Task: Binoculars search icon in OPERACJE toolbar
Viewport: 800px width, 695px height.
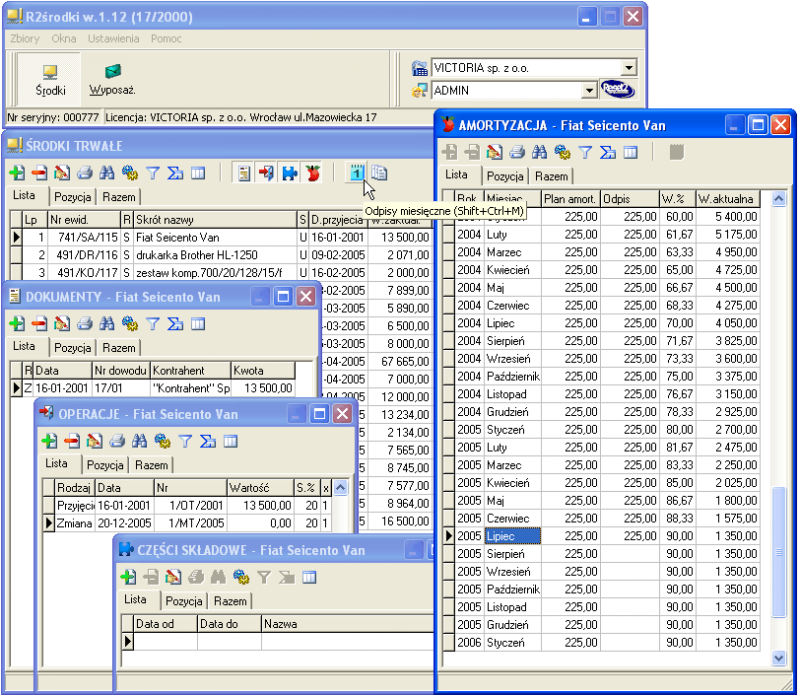Action: click(139, 441)
